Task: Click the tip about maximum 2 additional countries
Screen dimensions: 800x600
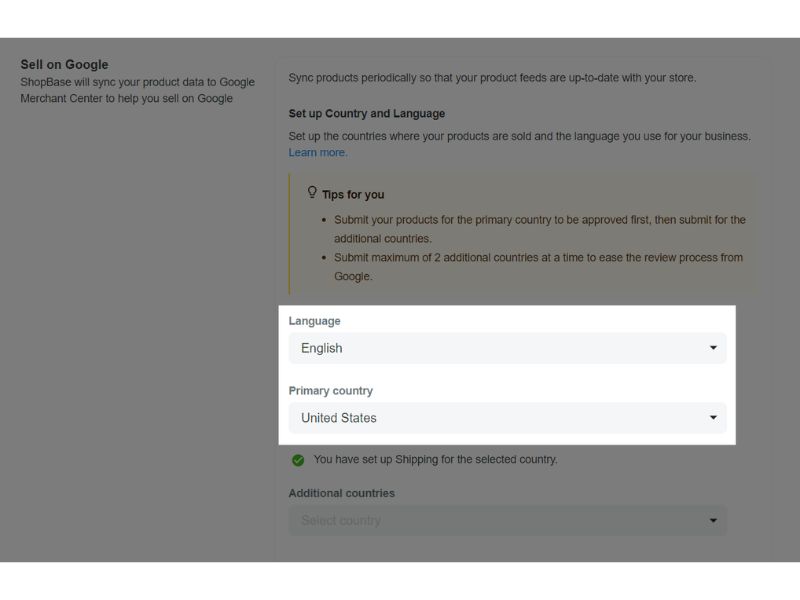Action: click(538, 267)
